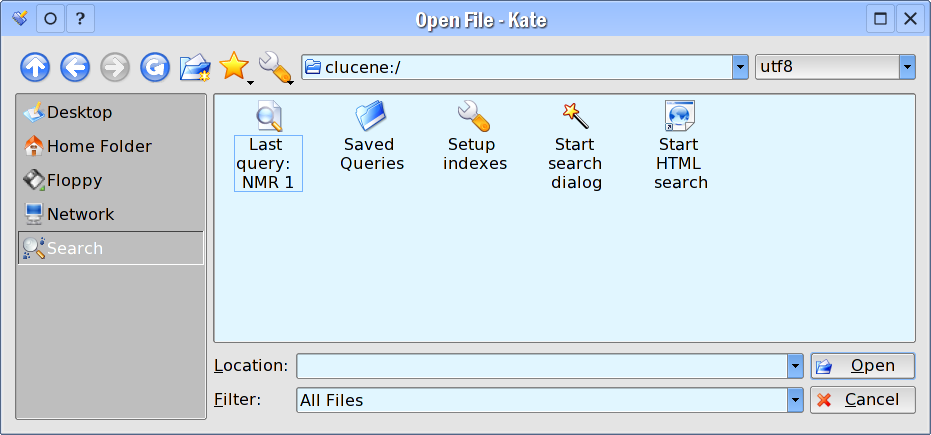931x435 pixels.
Task: Click the Cancel button
Action: (863, 400)
